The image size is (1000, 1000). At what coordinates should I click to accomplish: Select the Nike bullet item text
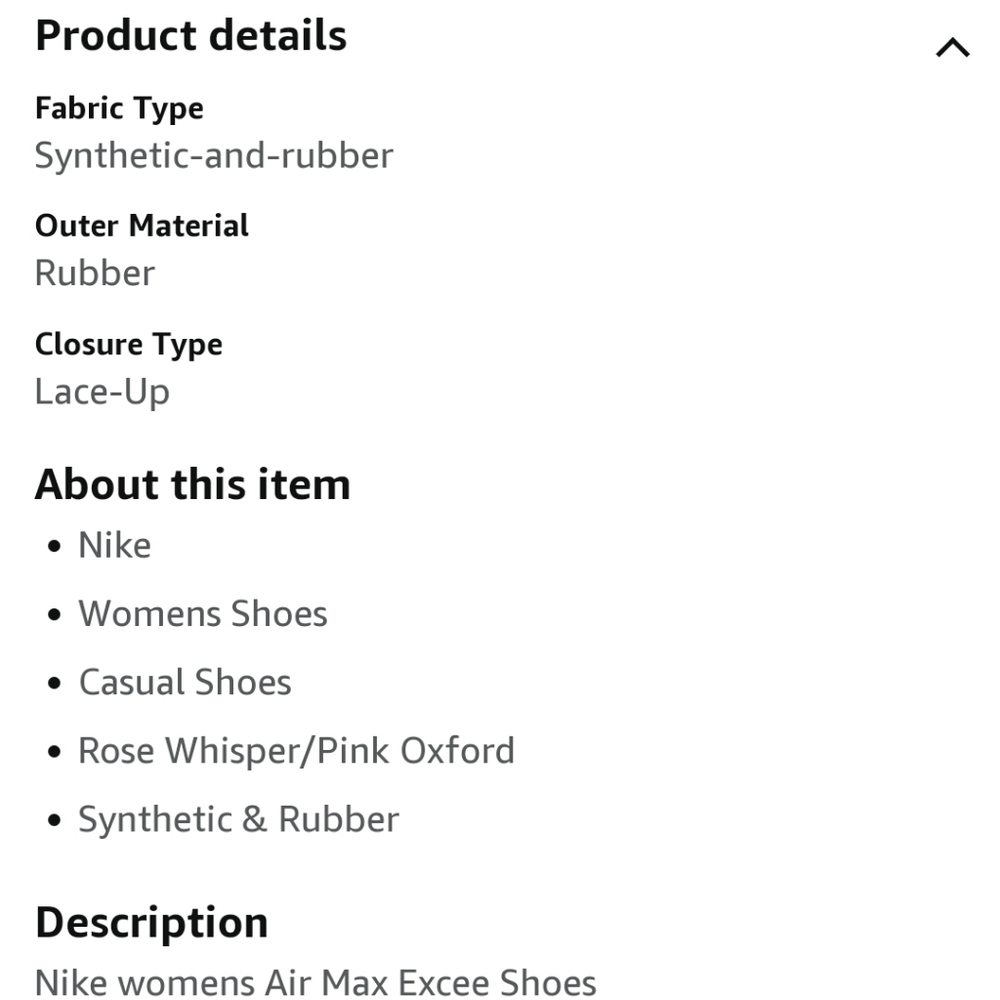click(115, 546)
